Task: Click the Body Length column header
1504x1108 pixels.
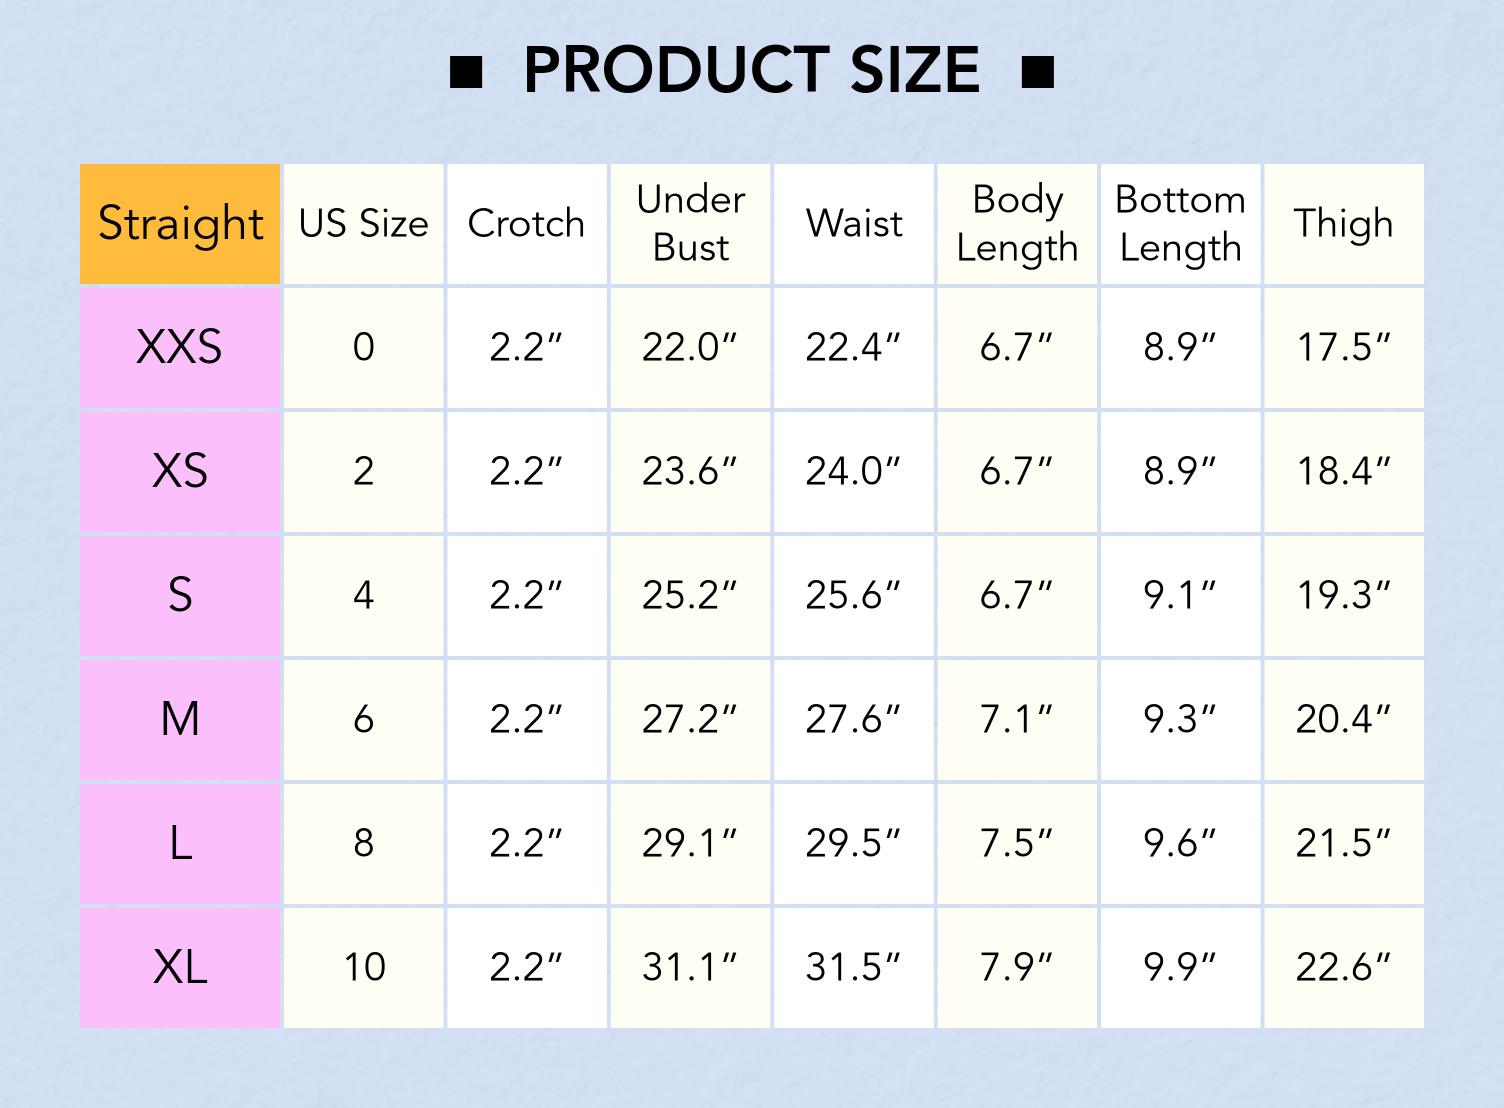Action: [1017, 224]
